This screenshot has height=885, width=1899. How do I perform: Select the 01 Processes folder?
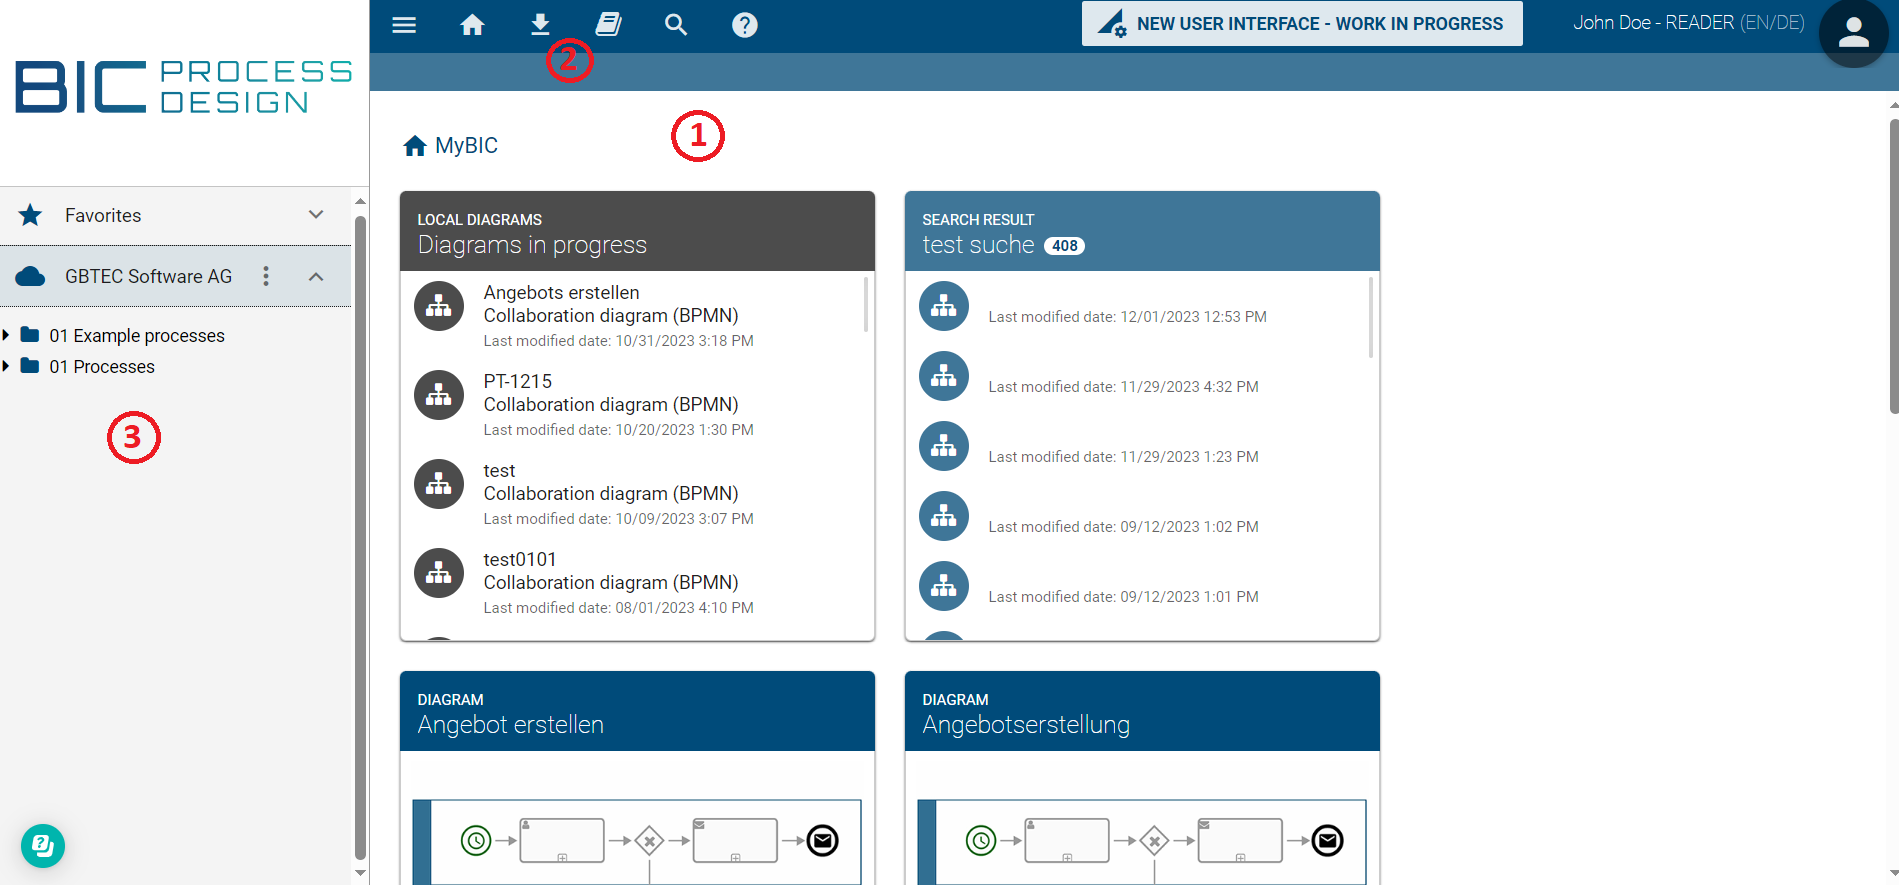(x=101, y=367)
